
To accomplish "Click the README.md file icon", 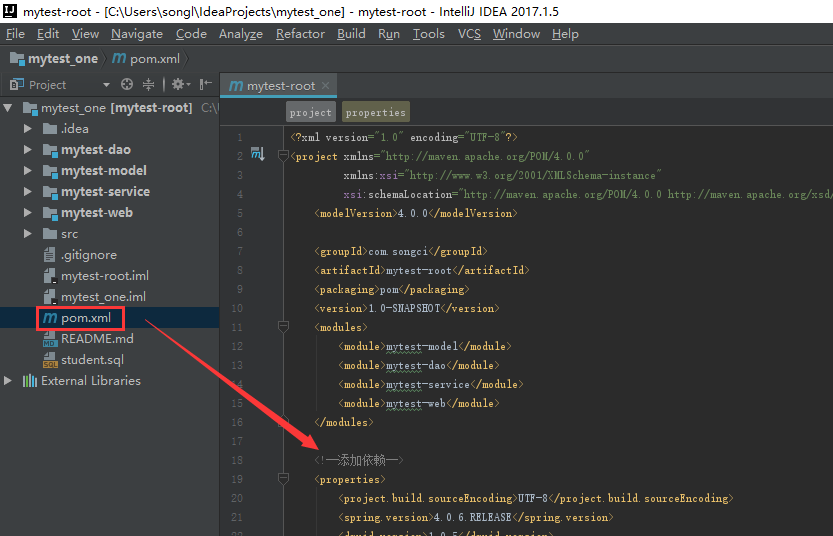I will [x=50, y=339].
